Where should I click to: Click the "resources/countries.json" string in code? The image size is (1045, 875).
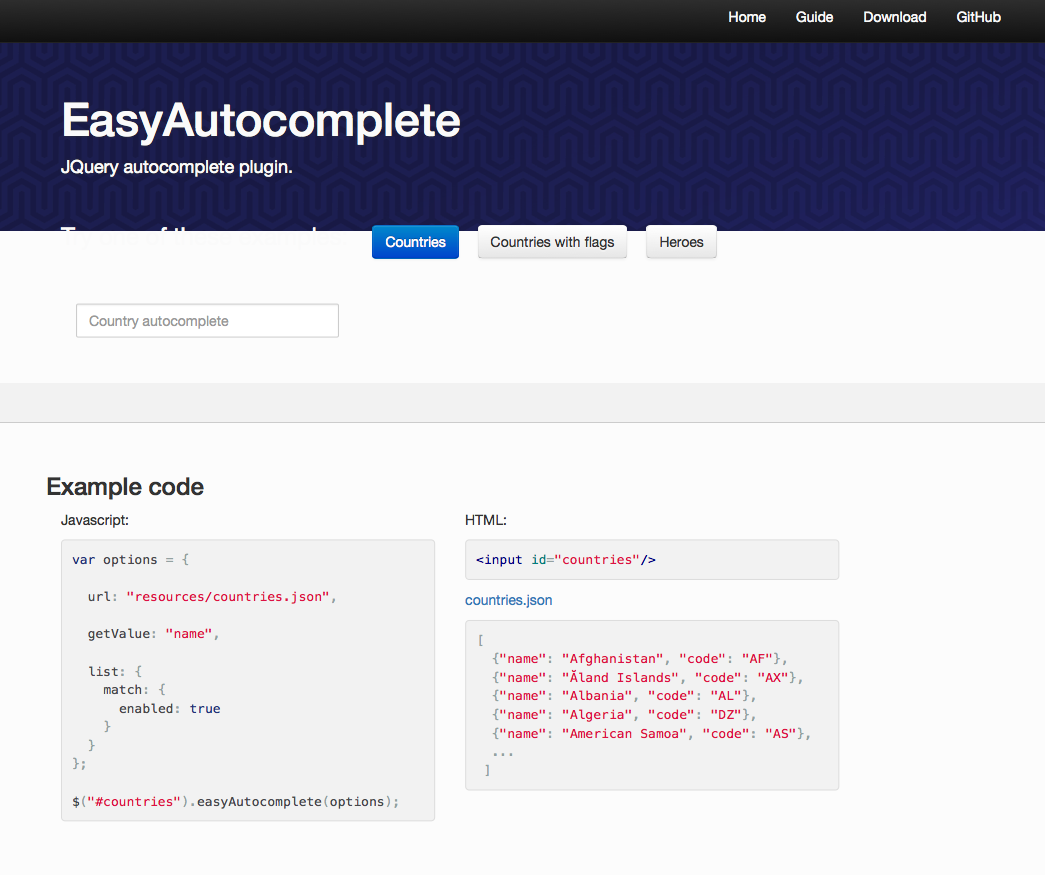tap(229, 597)
